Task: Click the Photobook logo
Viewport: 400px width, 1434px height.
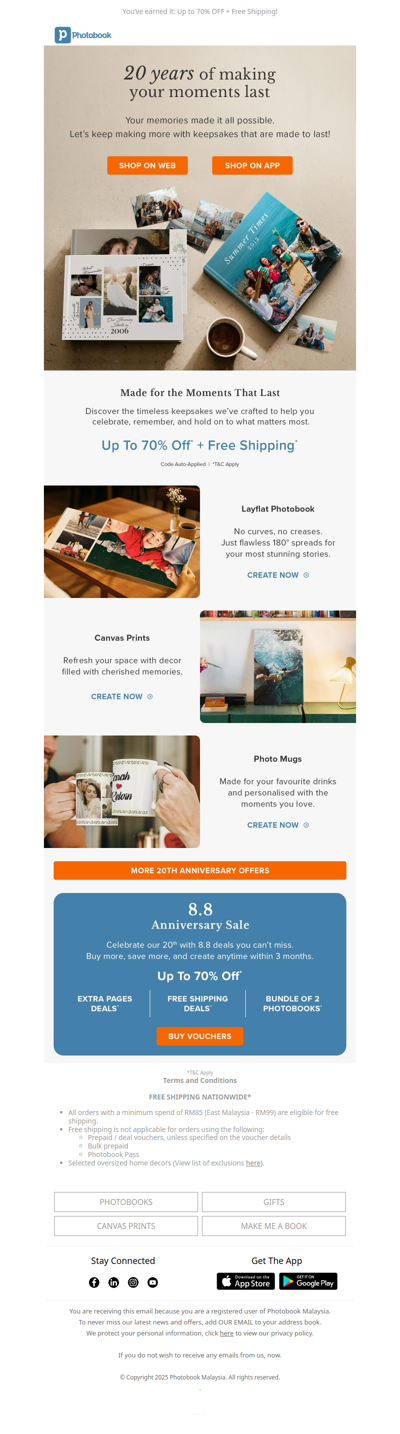Action: tap(83, 35)
